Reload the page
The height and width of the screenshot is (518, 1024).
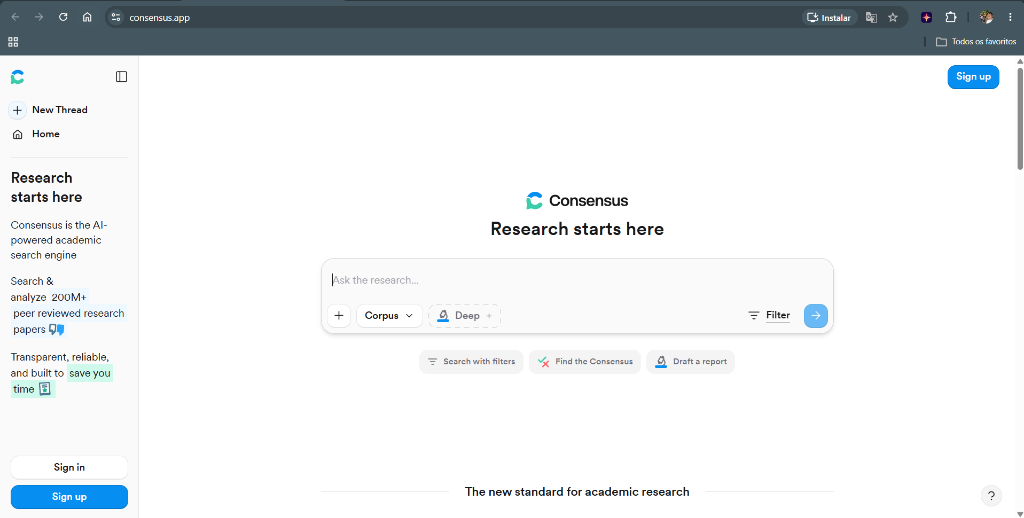click(63, 18)
